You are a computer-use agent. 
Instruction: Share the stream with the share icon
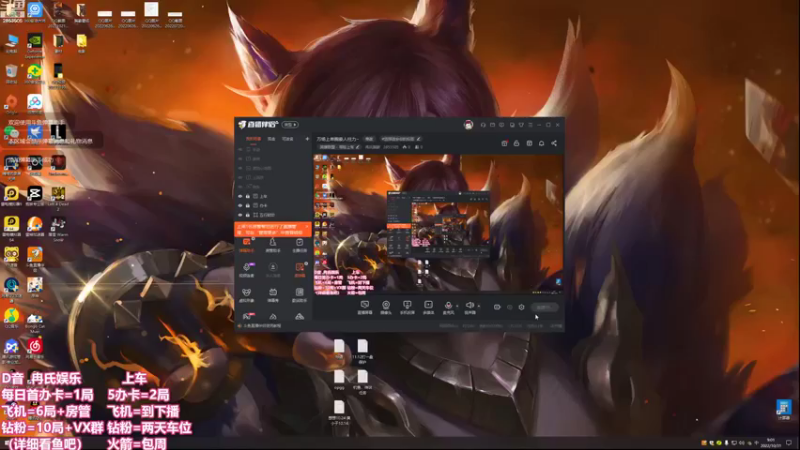554,143
